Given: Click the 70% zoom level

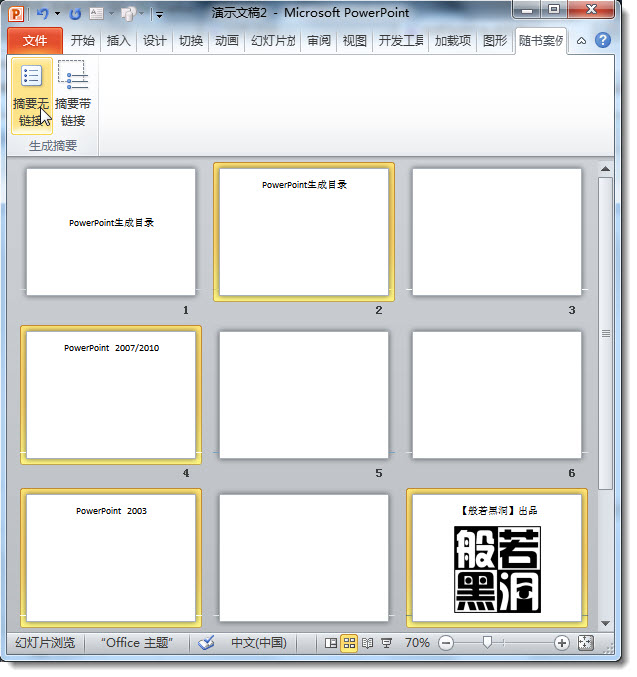Looking at the screenshot, I should pos(417,643).
